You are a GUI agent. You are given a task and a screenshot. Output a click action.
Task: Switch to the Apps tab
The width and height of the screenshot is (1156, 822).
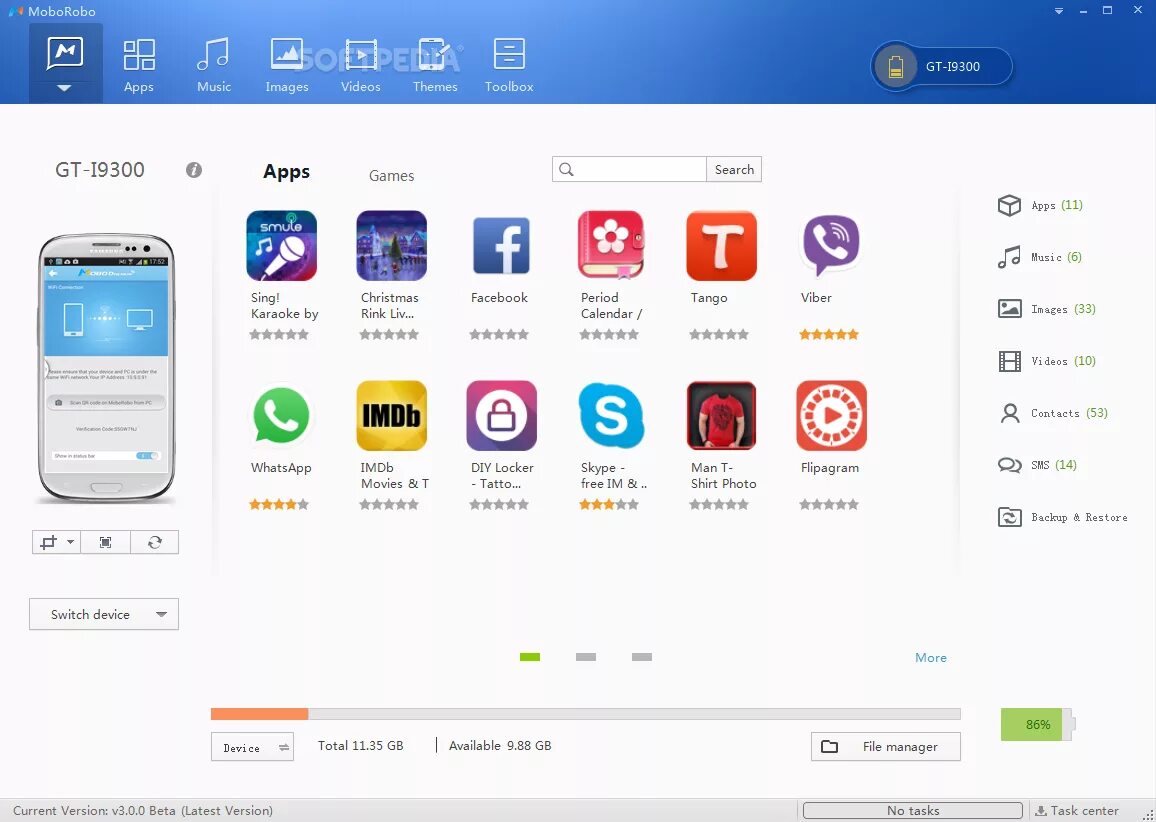(287, 172)
